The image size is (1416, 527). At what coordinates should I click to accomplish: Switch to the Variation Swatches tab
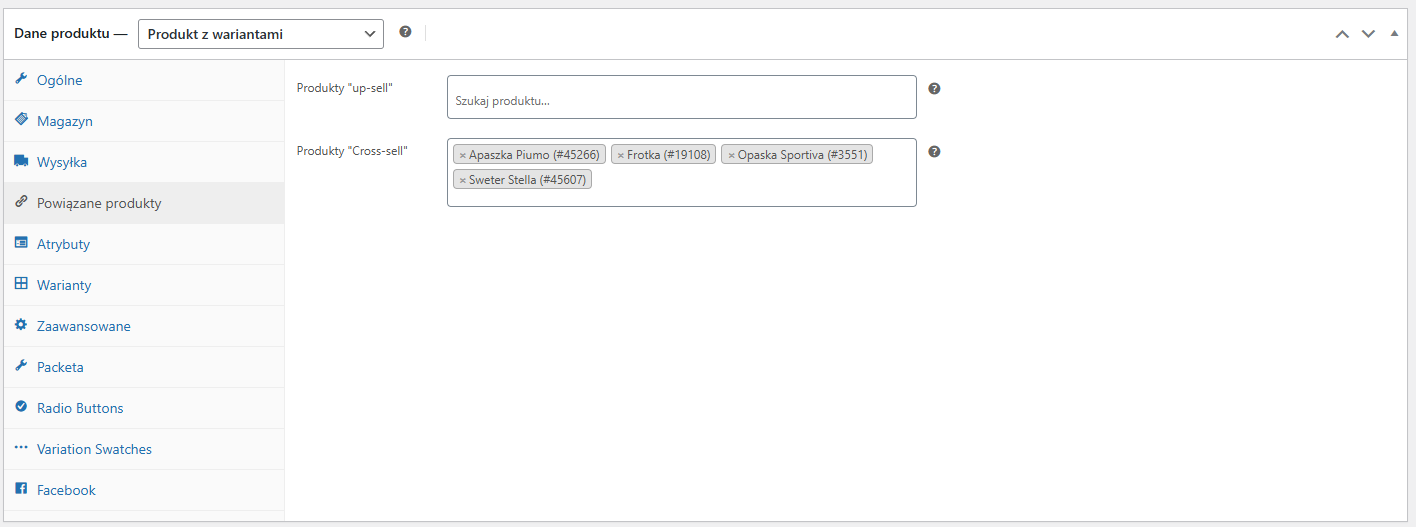(94, 449)
